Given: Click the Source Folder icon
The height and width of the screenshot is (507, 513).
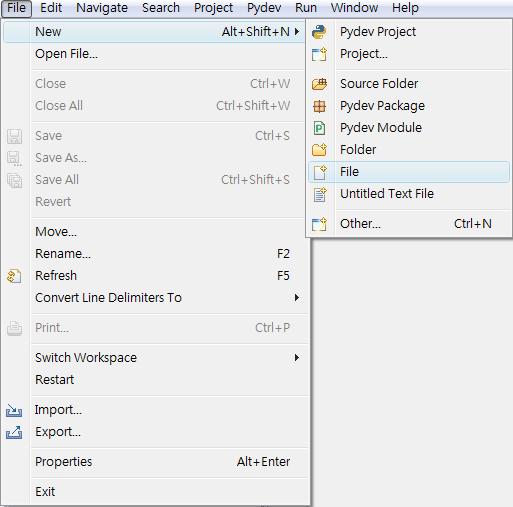Looking at the screenshot, I should pyautogui.click(x=319, y=84).
